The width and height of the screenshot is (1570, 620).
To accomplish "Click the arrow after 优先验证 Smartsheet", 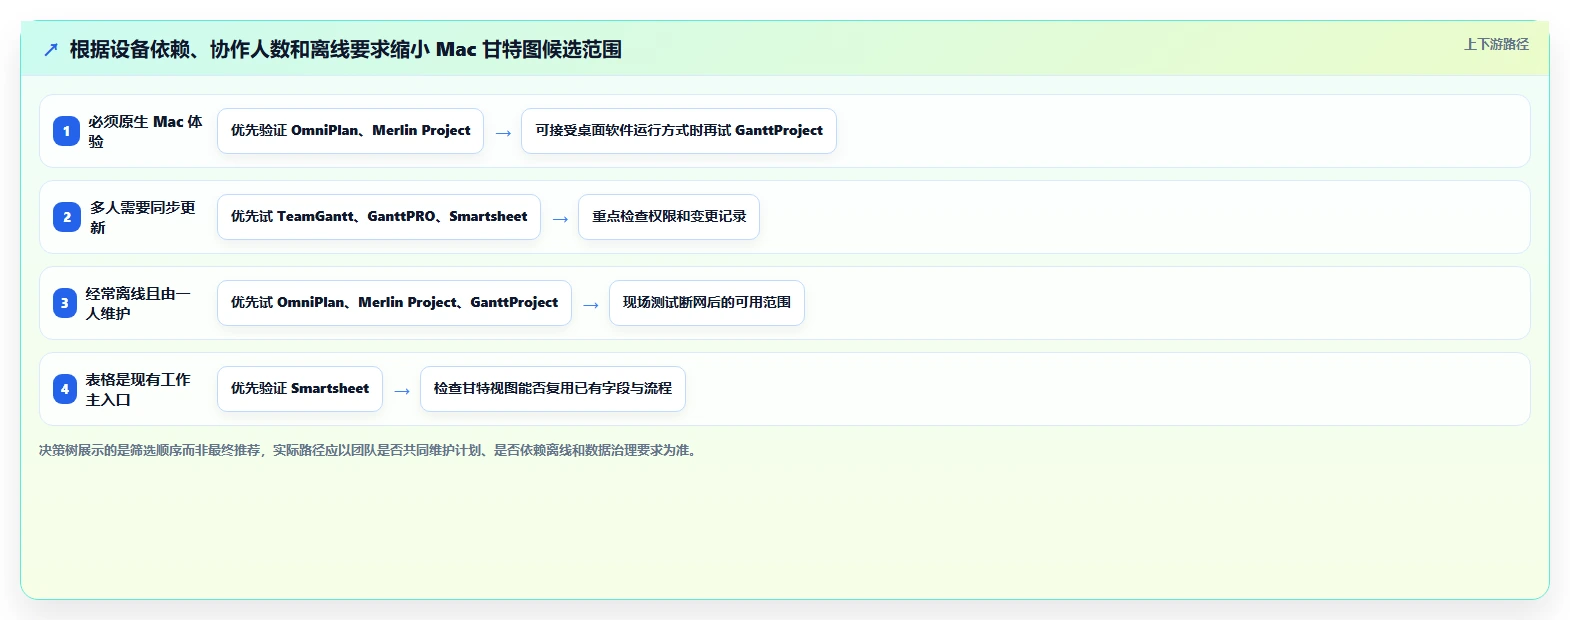I will [402, 391].
